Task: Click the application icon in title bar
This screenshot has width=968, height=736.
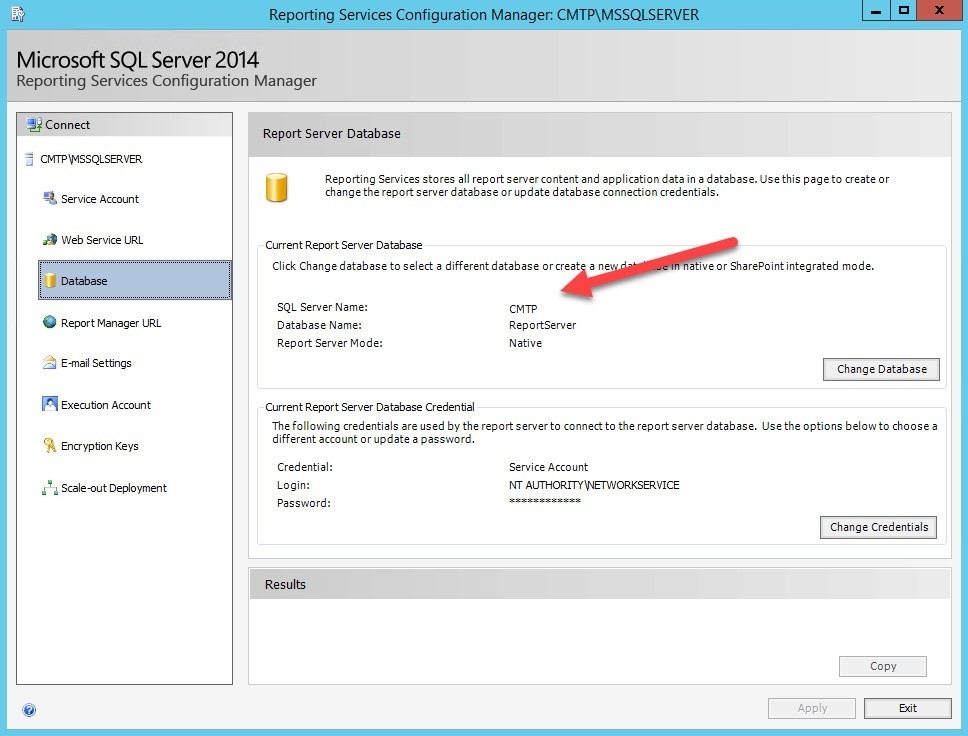Action: (x=17, y=14)
